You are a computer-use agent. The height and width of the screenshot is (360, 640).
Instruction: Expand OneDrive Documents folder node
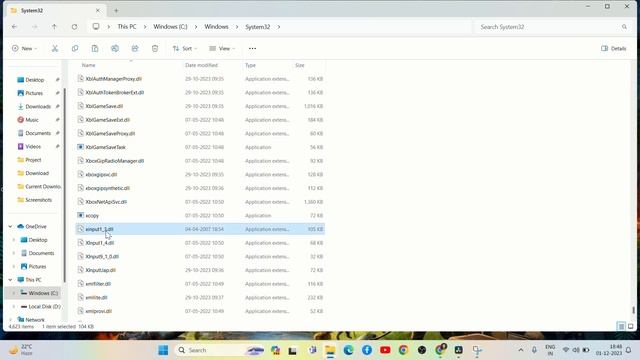(13, 253)
